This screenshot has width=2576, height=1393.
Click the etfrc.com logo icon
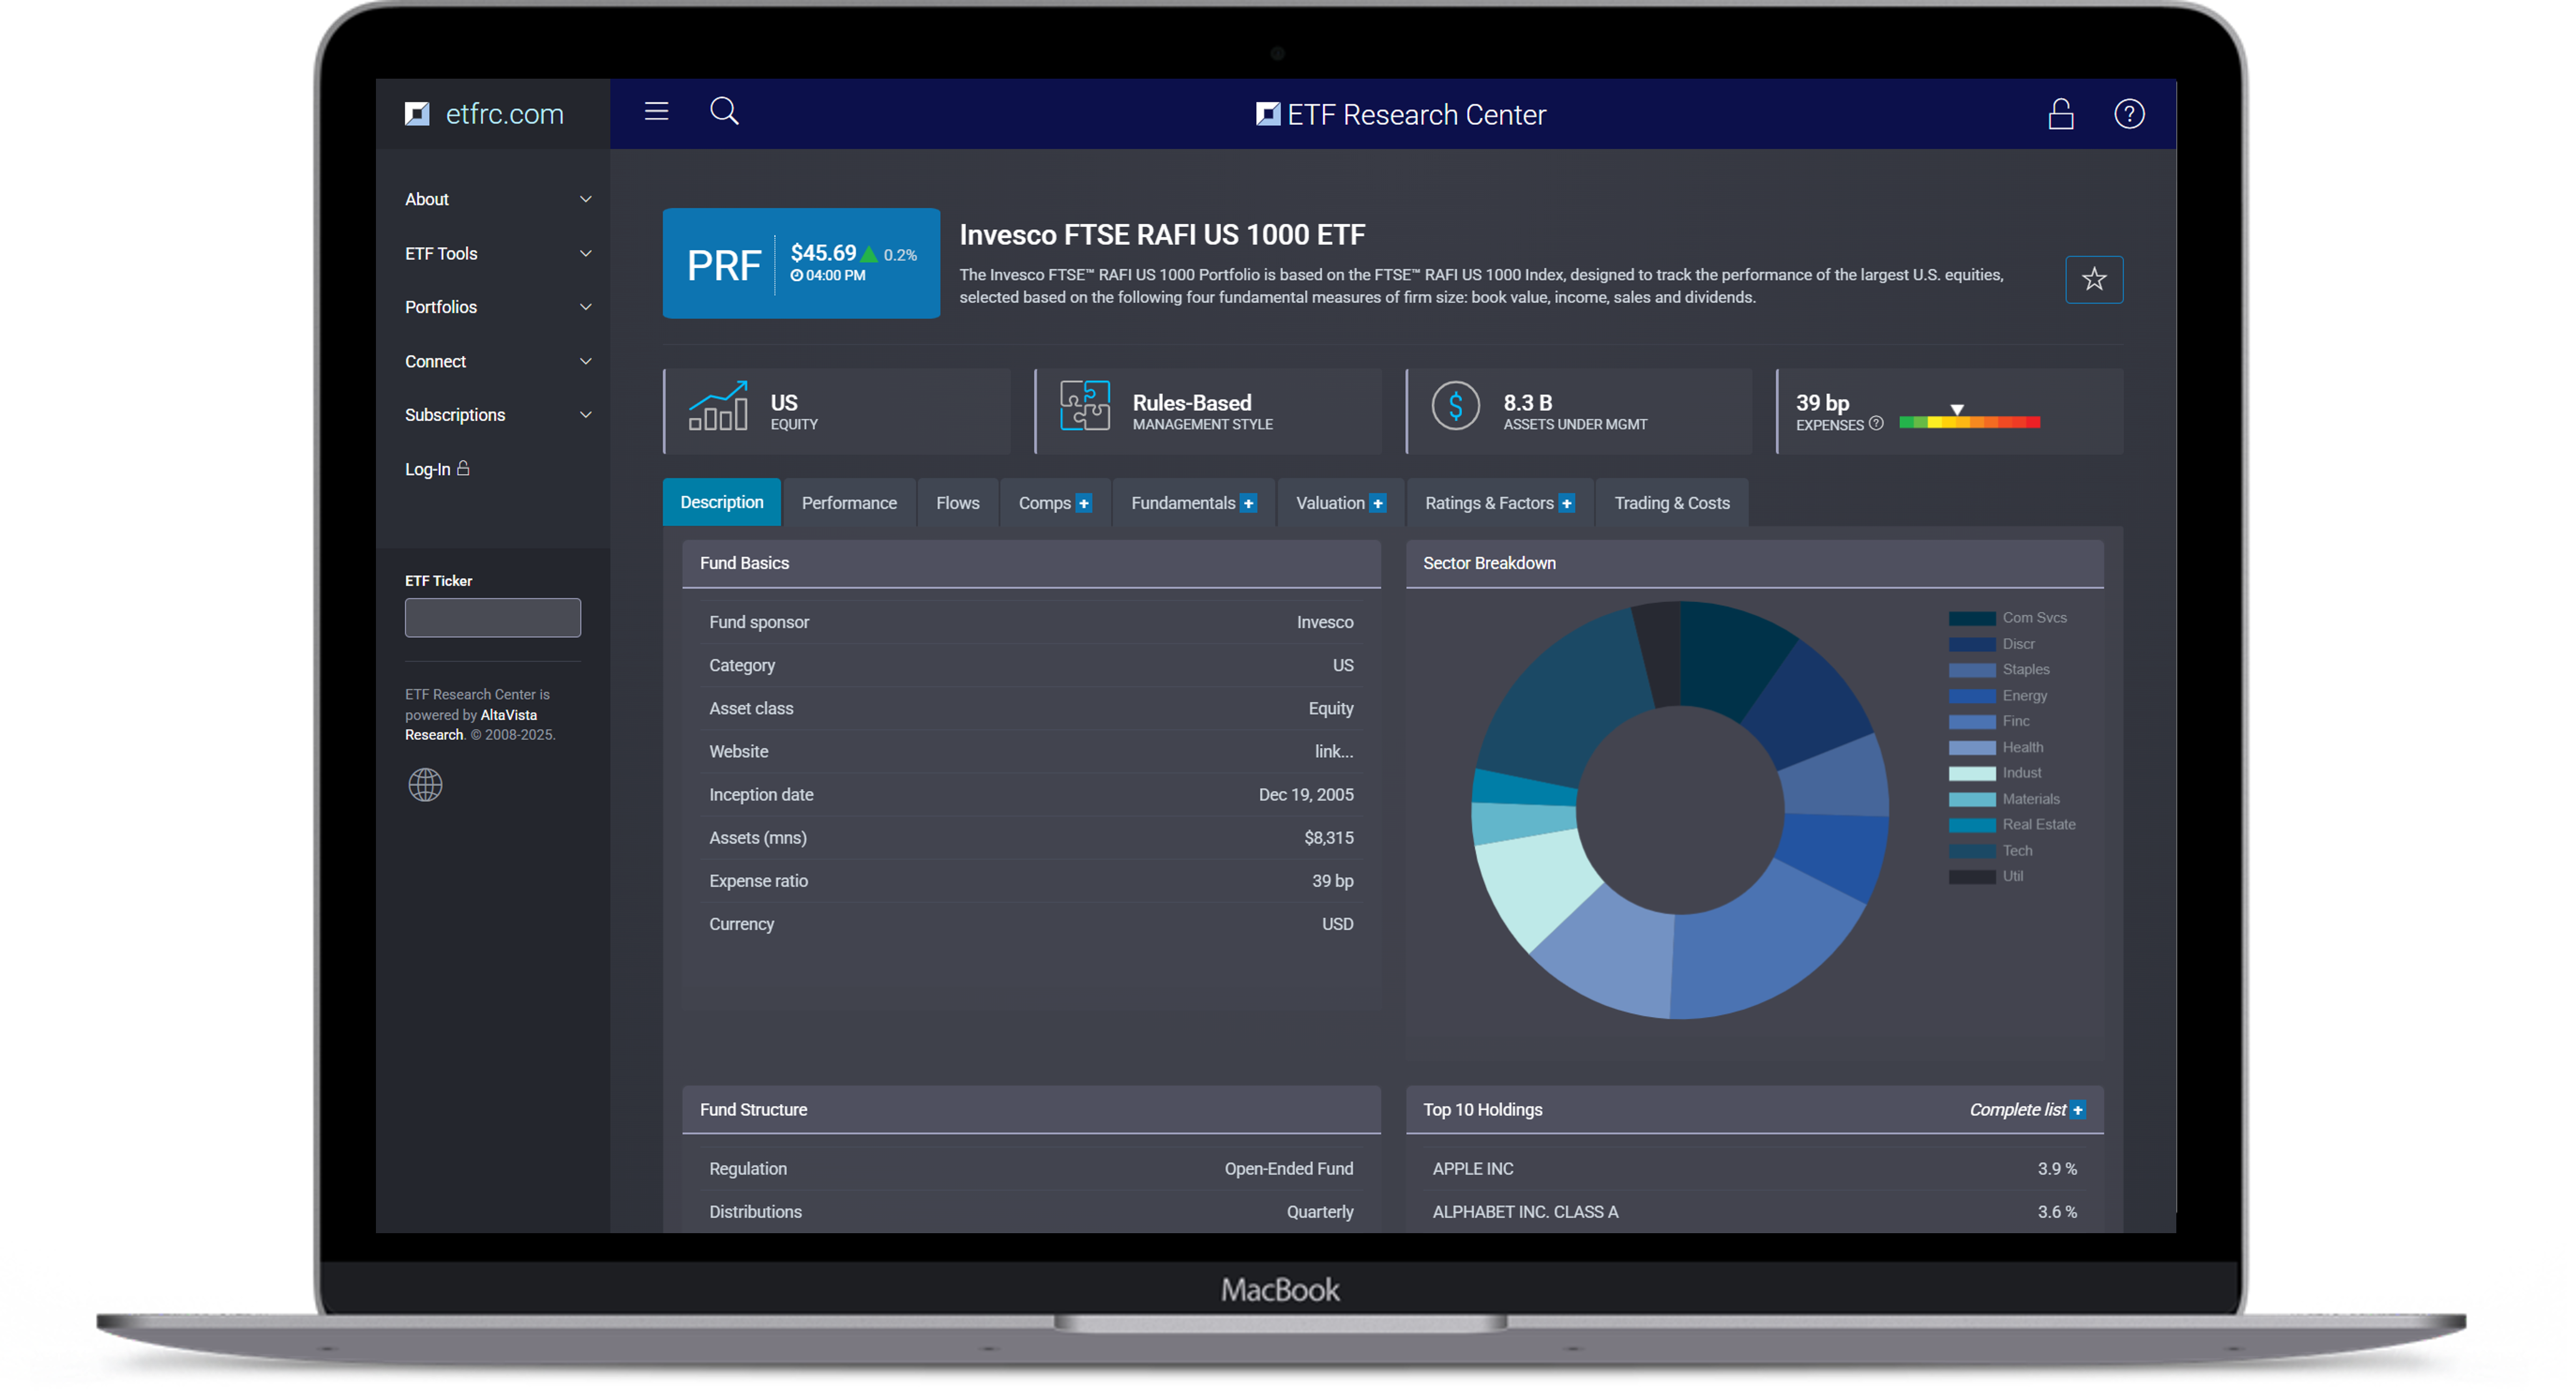coord(417,114)
